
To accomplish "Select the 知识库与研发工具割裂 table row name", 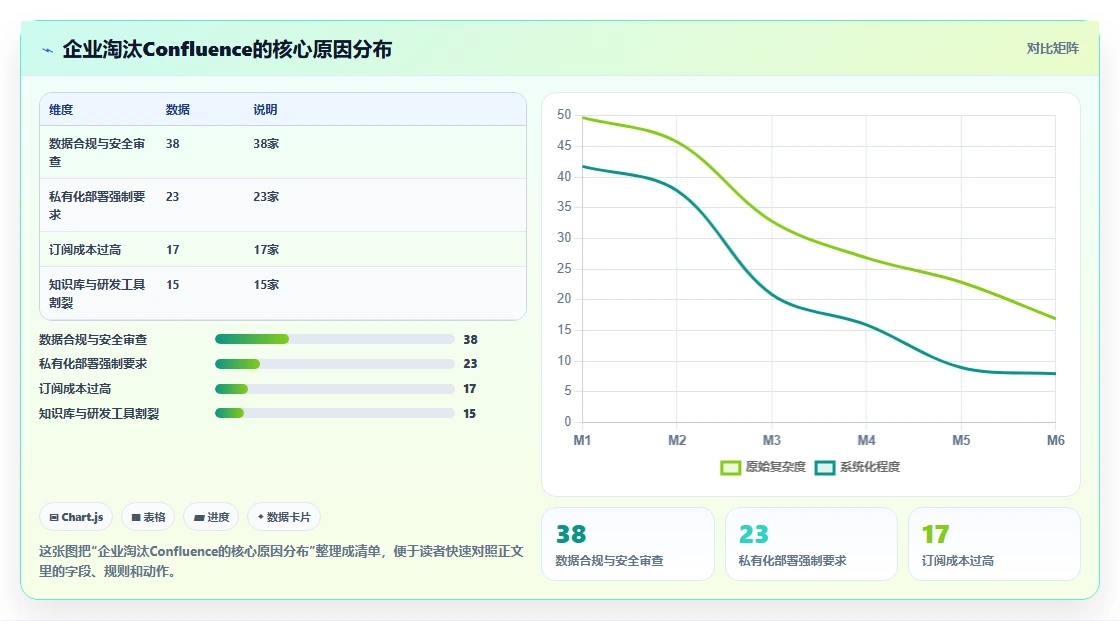I will pyautogui.click(x=97, y=293).
